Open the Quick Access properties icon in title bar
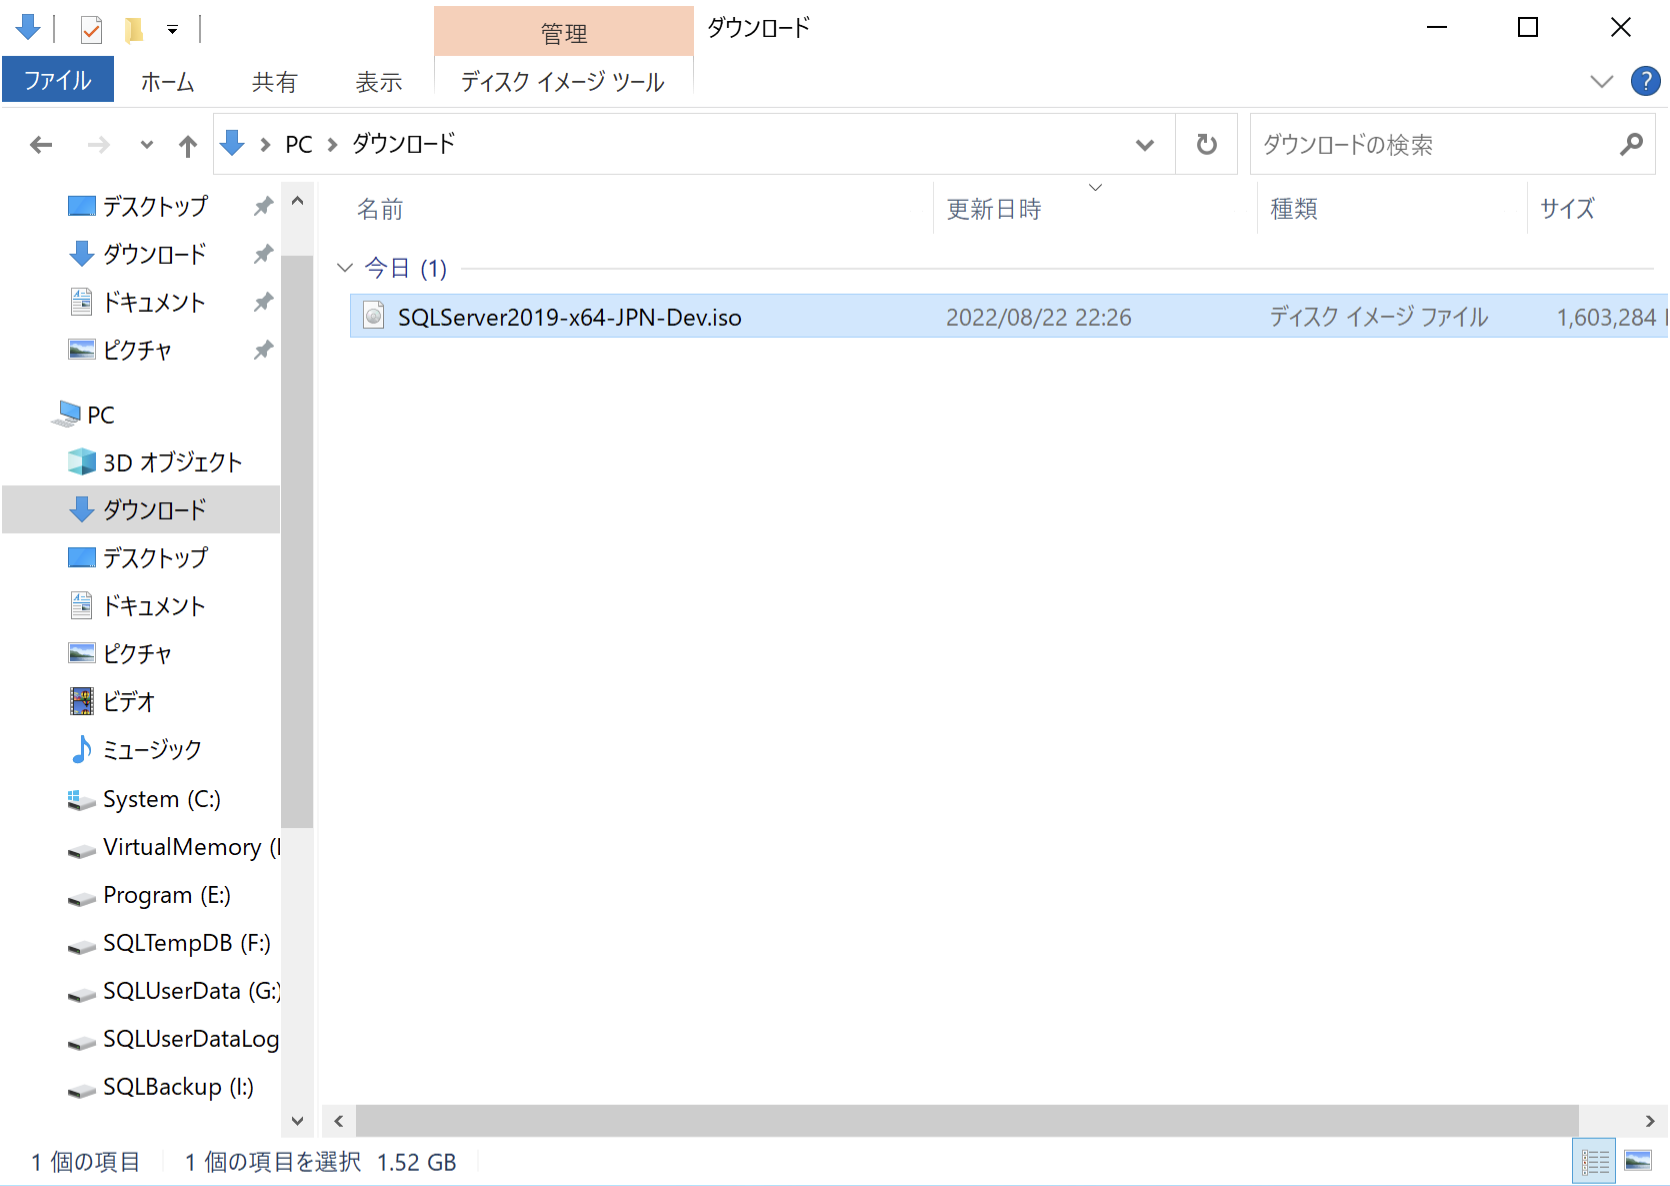Viewport: 1670px width, 1186px height. 91,29
